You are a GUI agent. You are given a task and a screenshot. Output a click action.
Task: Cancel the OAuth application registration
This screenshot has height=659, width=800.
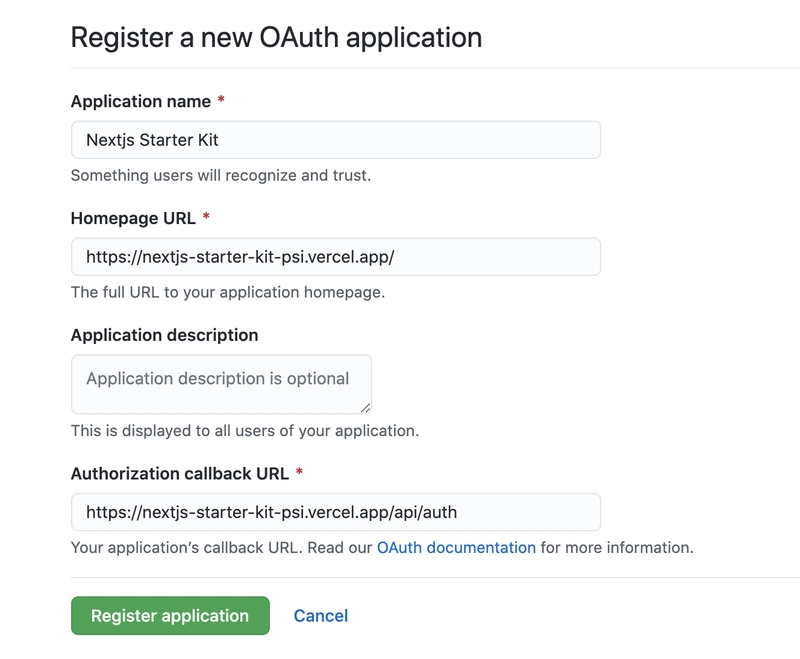pyautogui.click(x=321, y=616)
